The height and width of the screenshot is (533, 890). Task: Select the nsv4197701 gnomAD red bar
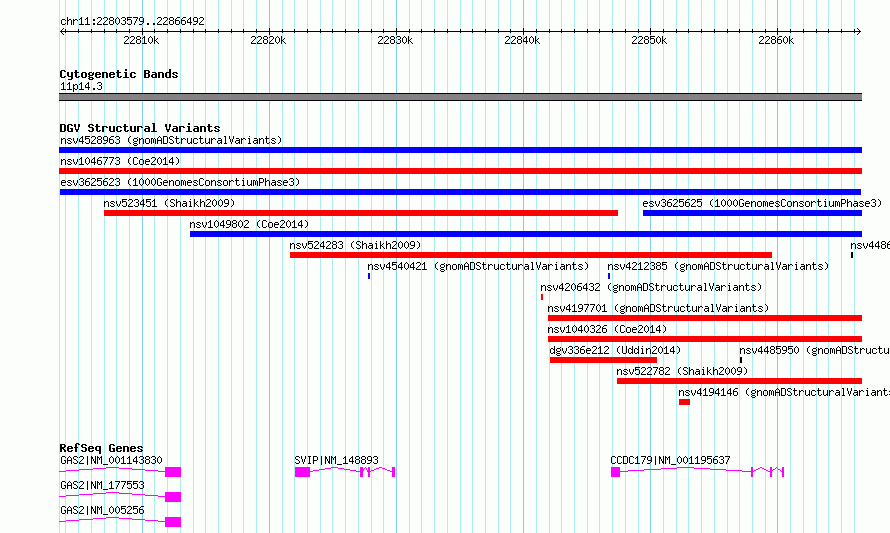click(705, 318)
